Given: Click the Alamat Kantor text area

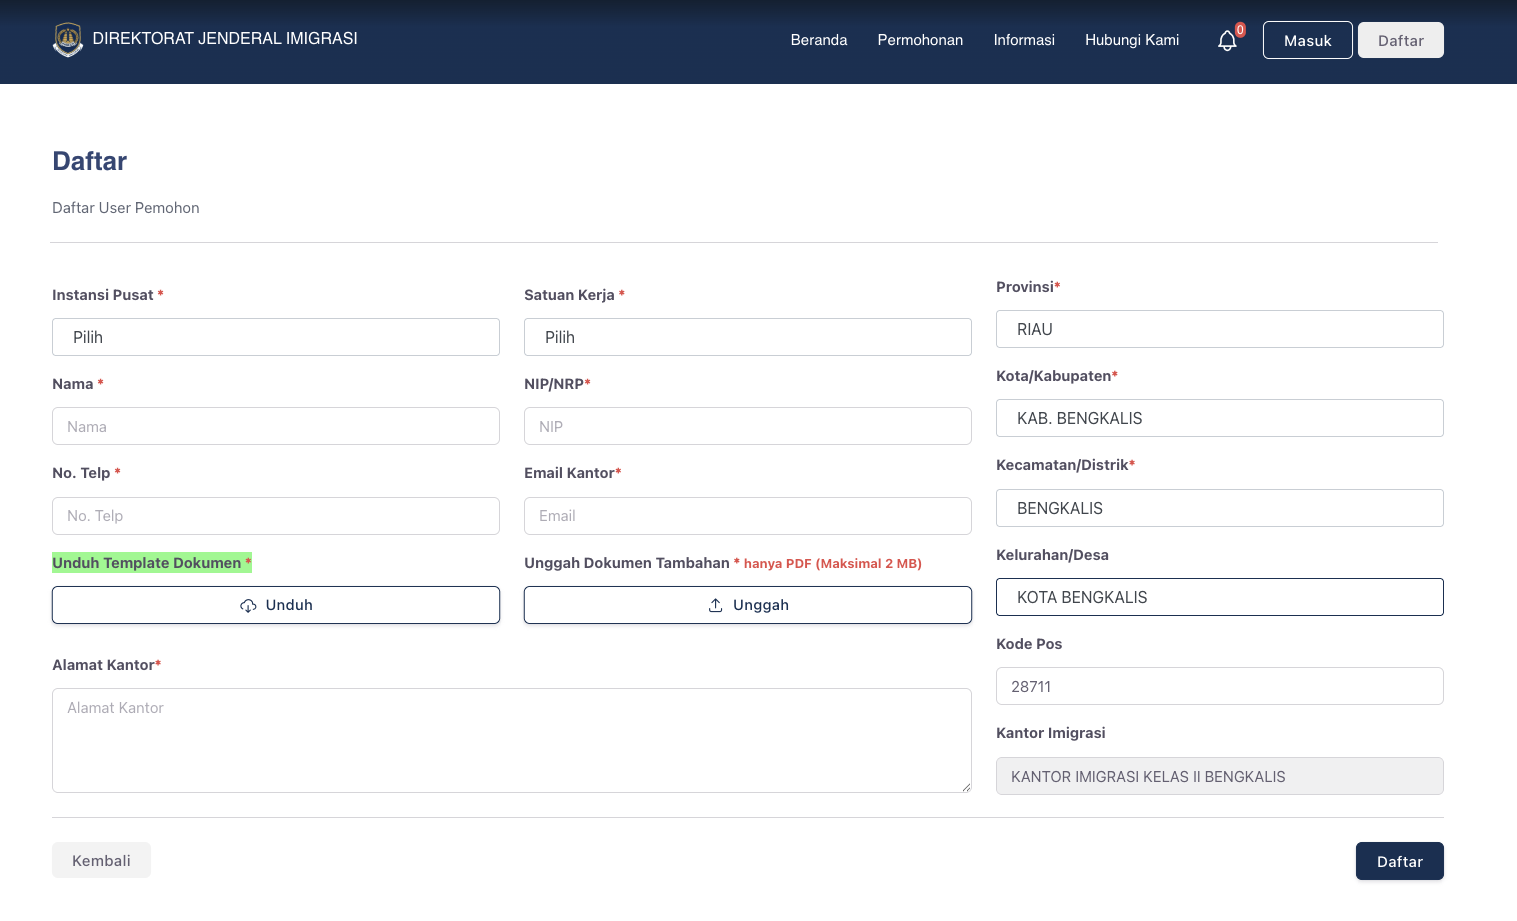Looking at the screenshot, I should [511, 741].
